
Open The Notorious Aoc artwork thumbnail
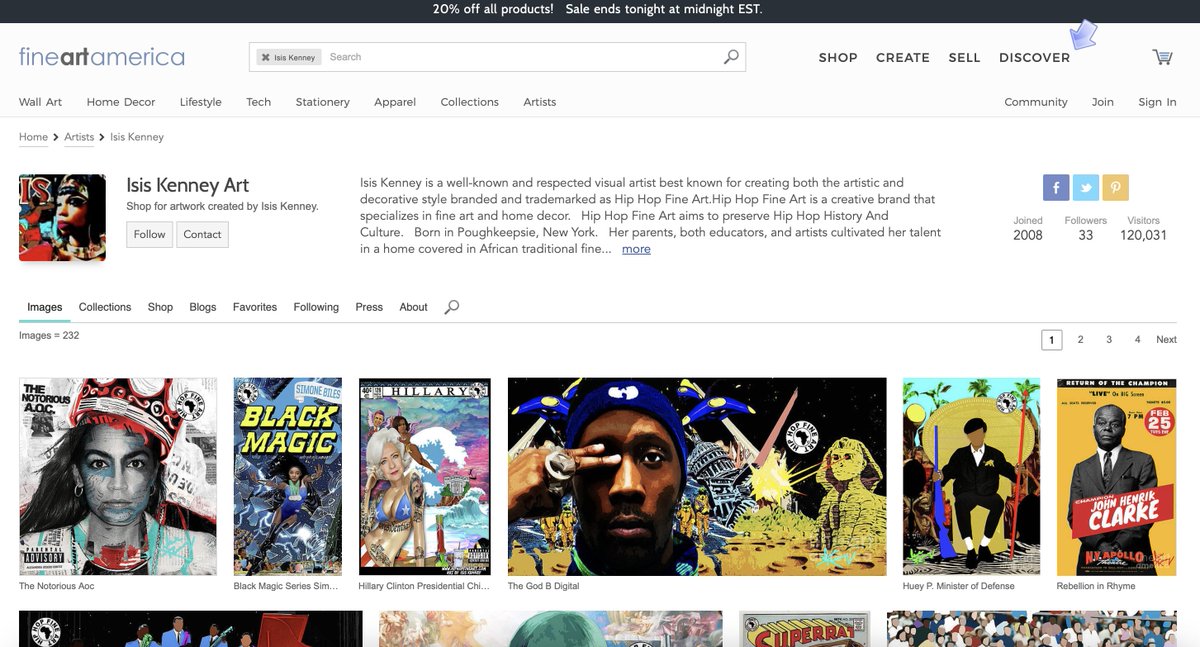pyautogui.click(x=118, y=476)
